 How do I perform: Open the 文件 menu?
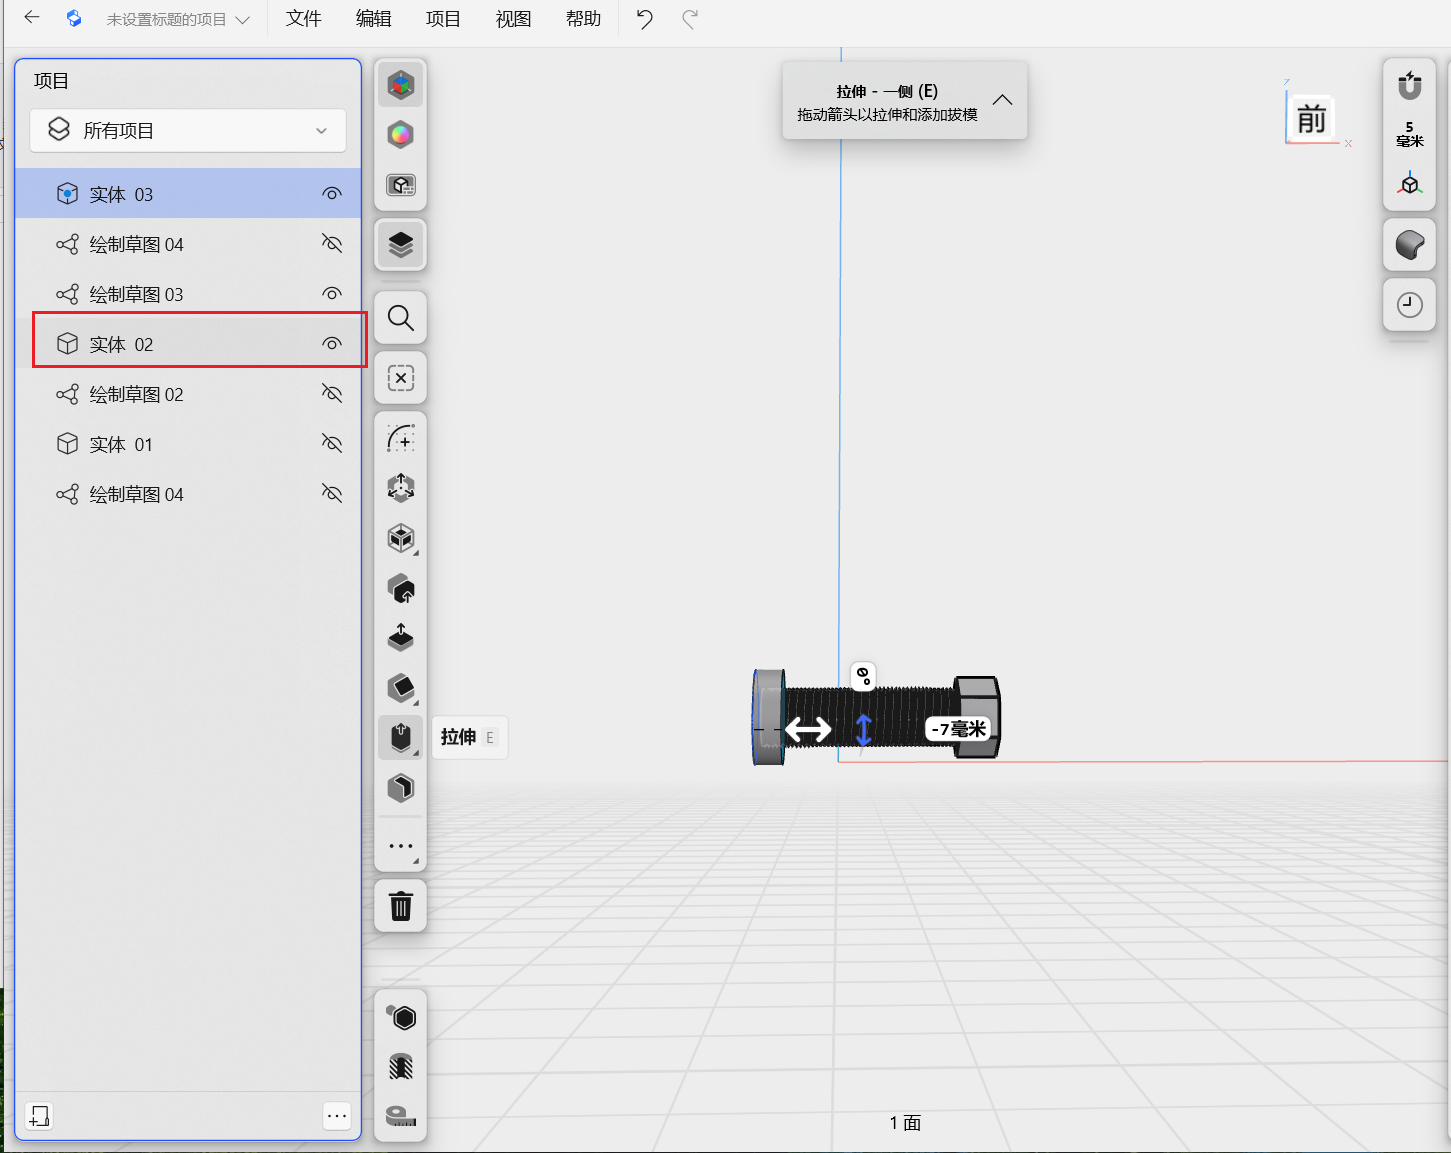point(303,19)
